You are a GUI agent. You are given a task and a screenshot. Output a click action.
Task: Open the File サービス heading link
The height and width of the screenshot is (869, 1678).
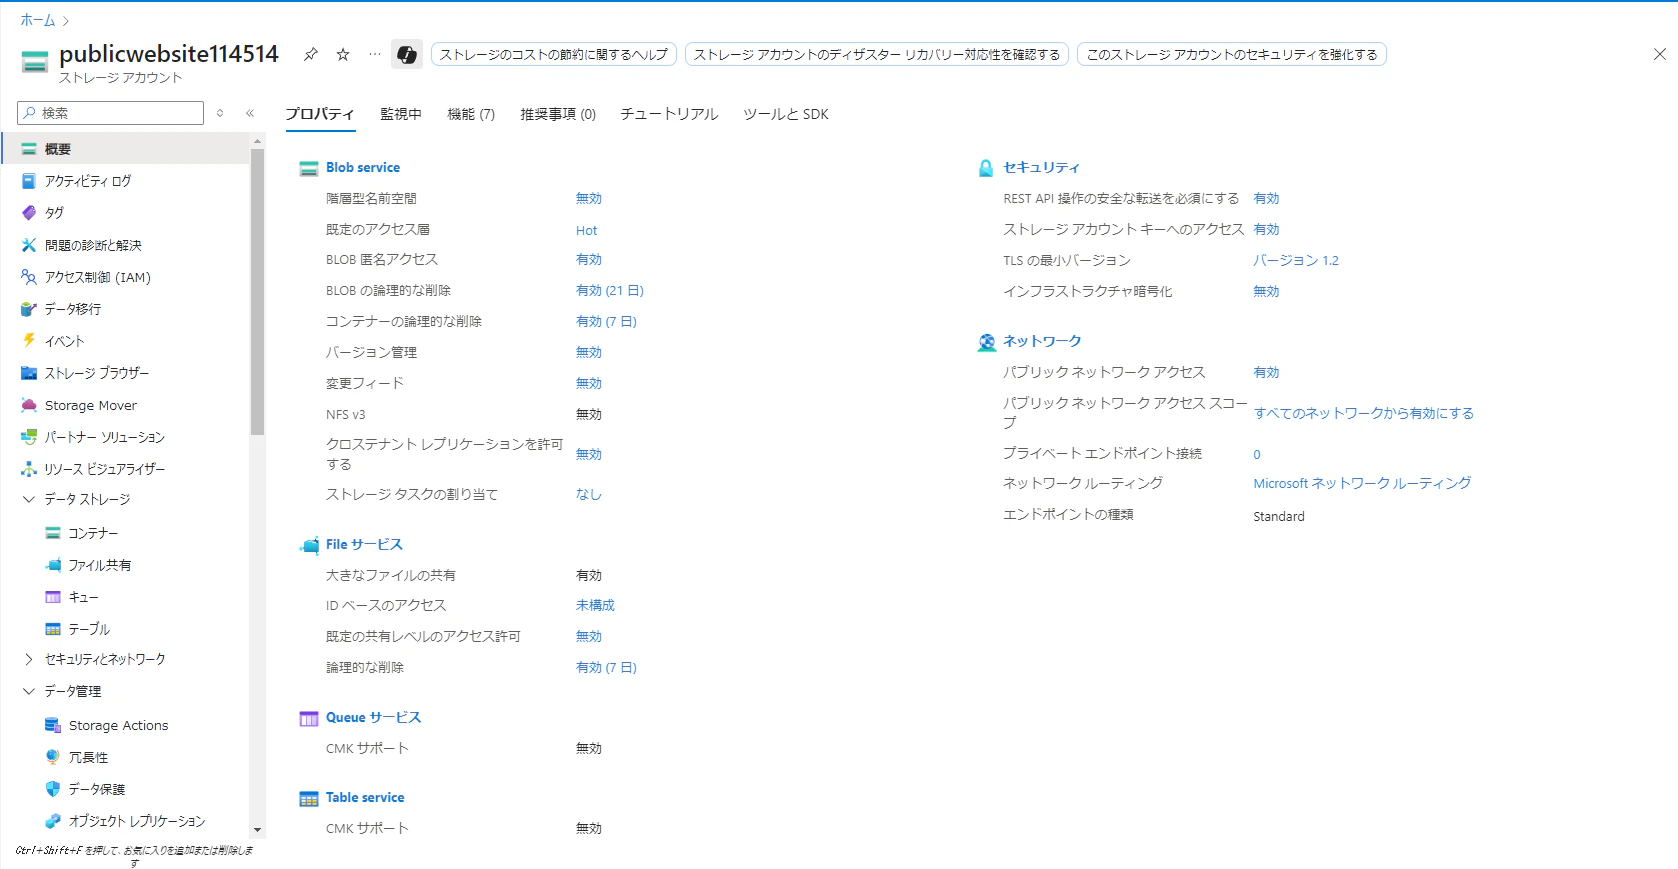[x=364, y=544]
